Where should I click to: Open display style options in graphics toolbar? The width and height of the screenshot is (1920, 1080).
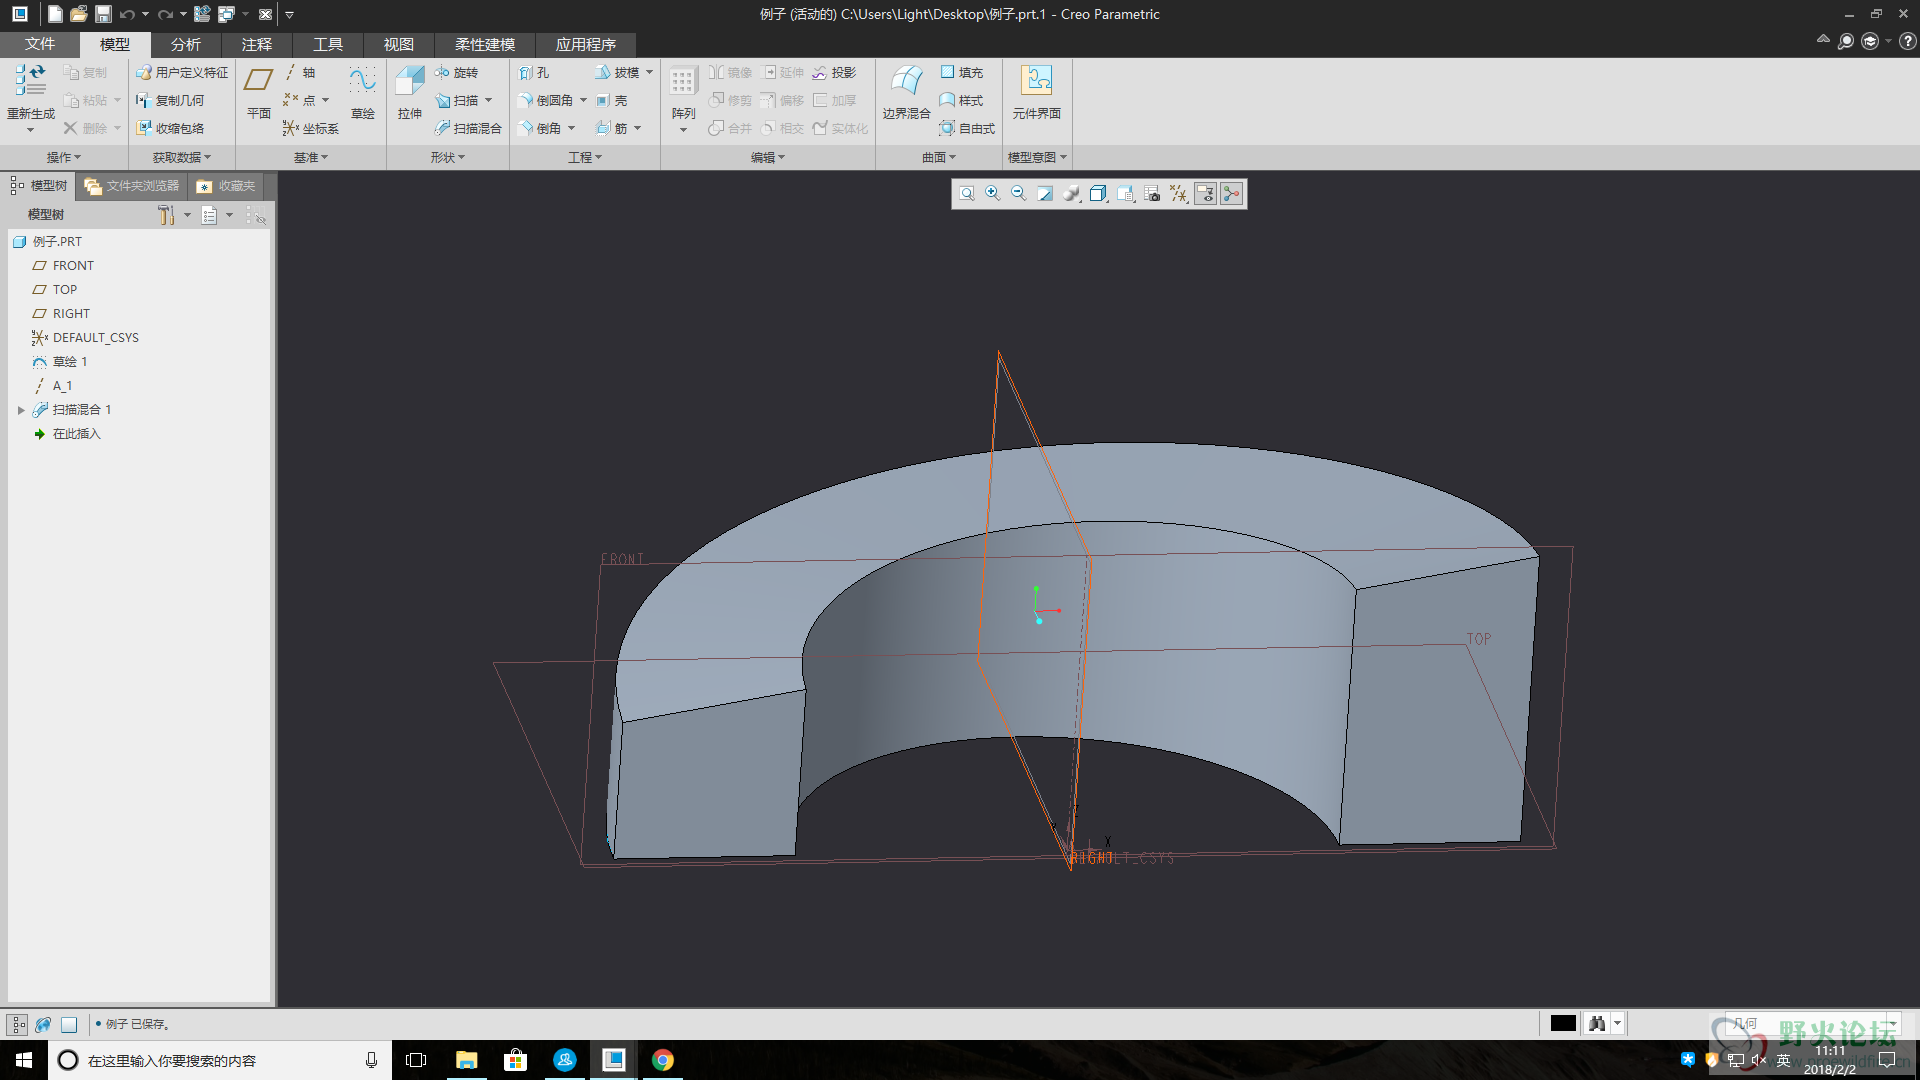point(1098,194)
